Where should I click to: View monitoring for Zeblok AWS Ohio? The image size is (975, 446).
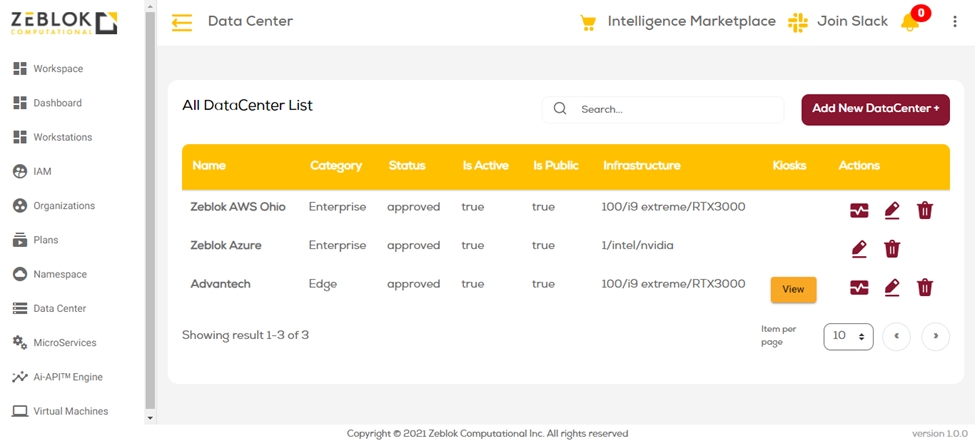click(x=859, y=210)
